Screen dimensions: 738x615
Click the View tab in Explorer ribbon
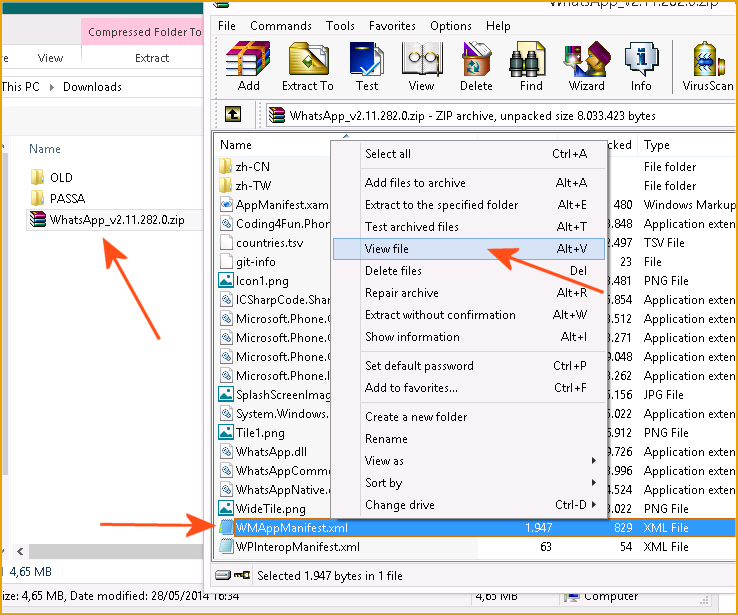pyautogui.click(x=50, y=58)
